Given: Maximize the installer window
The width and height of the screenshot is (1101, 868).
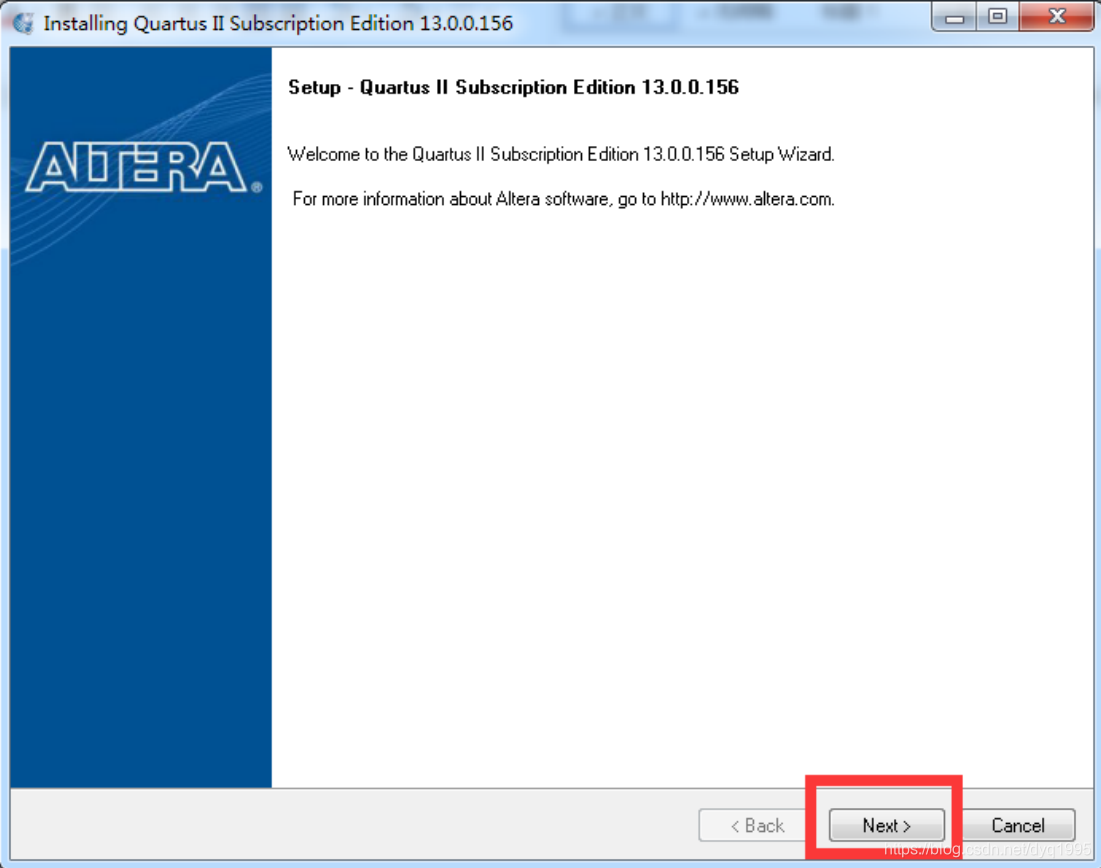Looking at the screenshot, I should point(997,17).
